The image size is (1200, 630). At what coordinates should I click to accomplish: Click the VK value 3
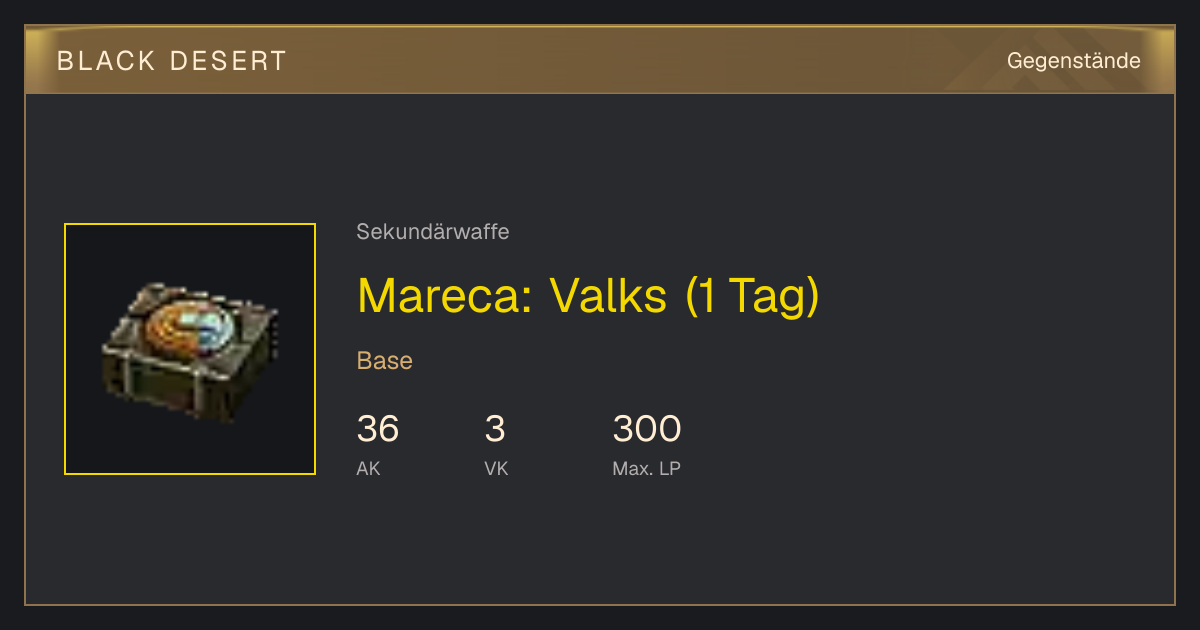(495, 429)
